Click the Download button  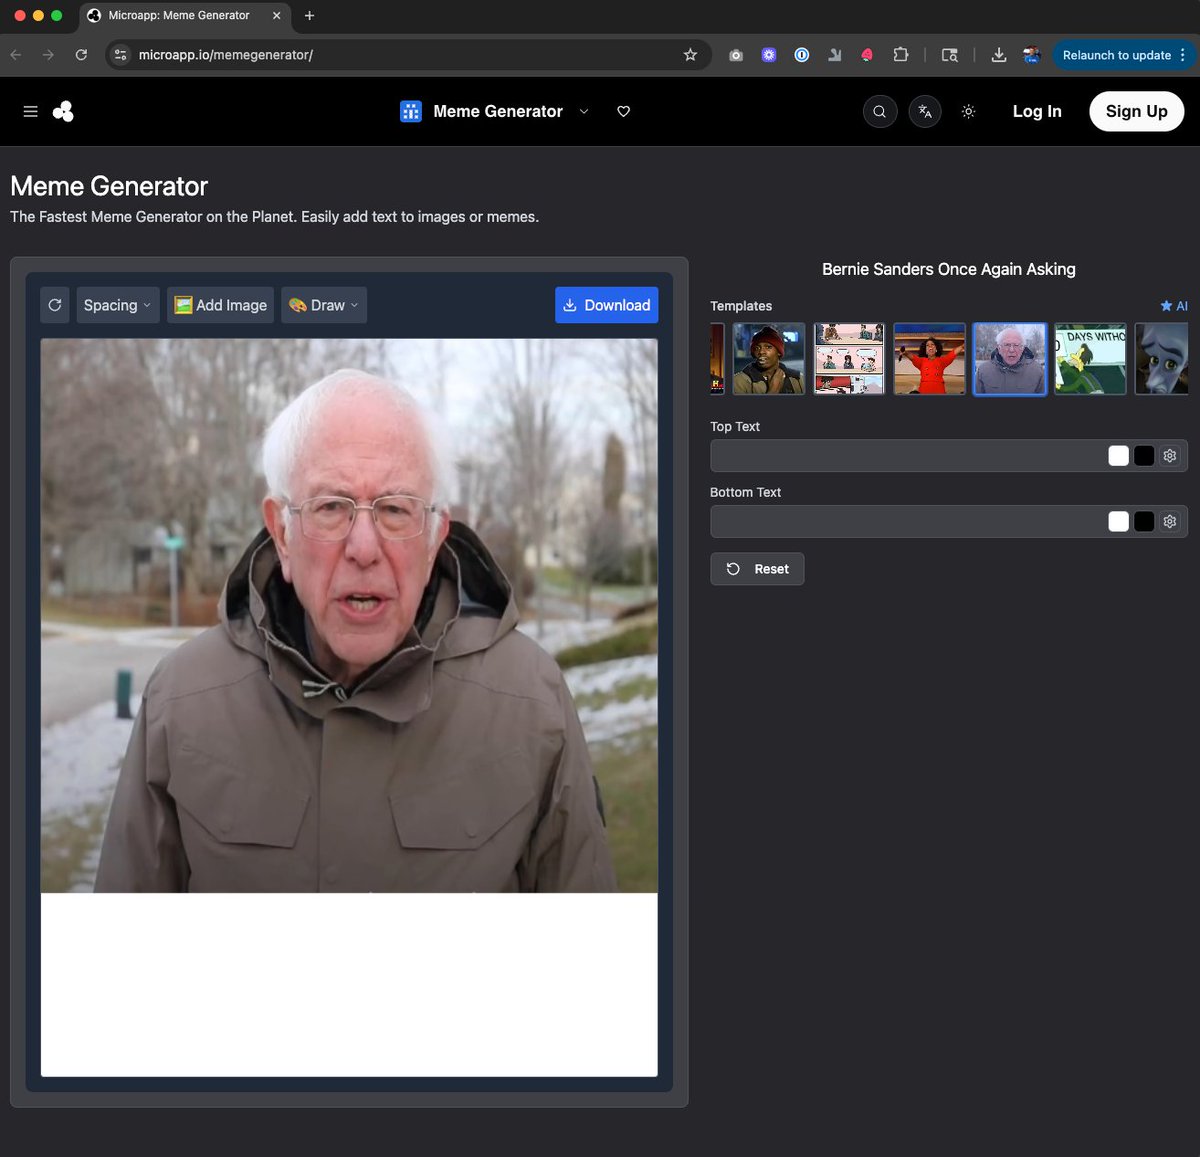[606, 305]
